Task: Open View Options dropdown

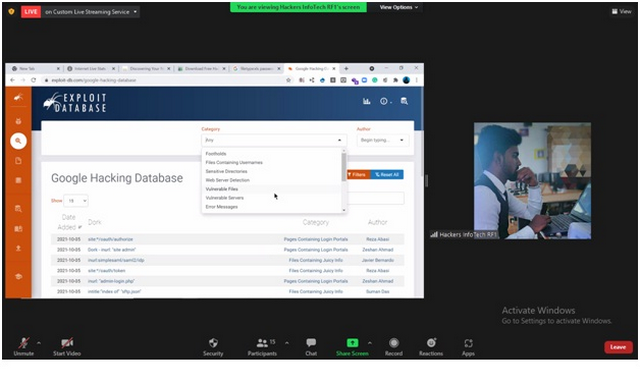Action: click(x=398, y=7)
